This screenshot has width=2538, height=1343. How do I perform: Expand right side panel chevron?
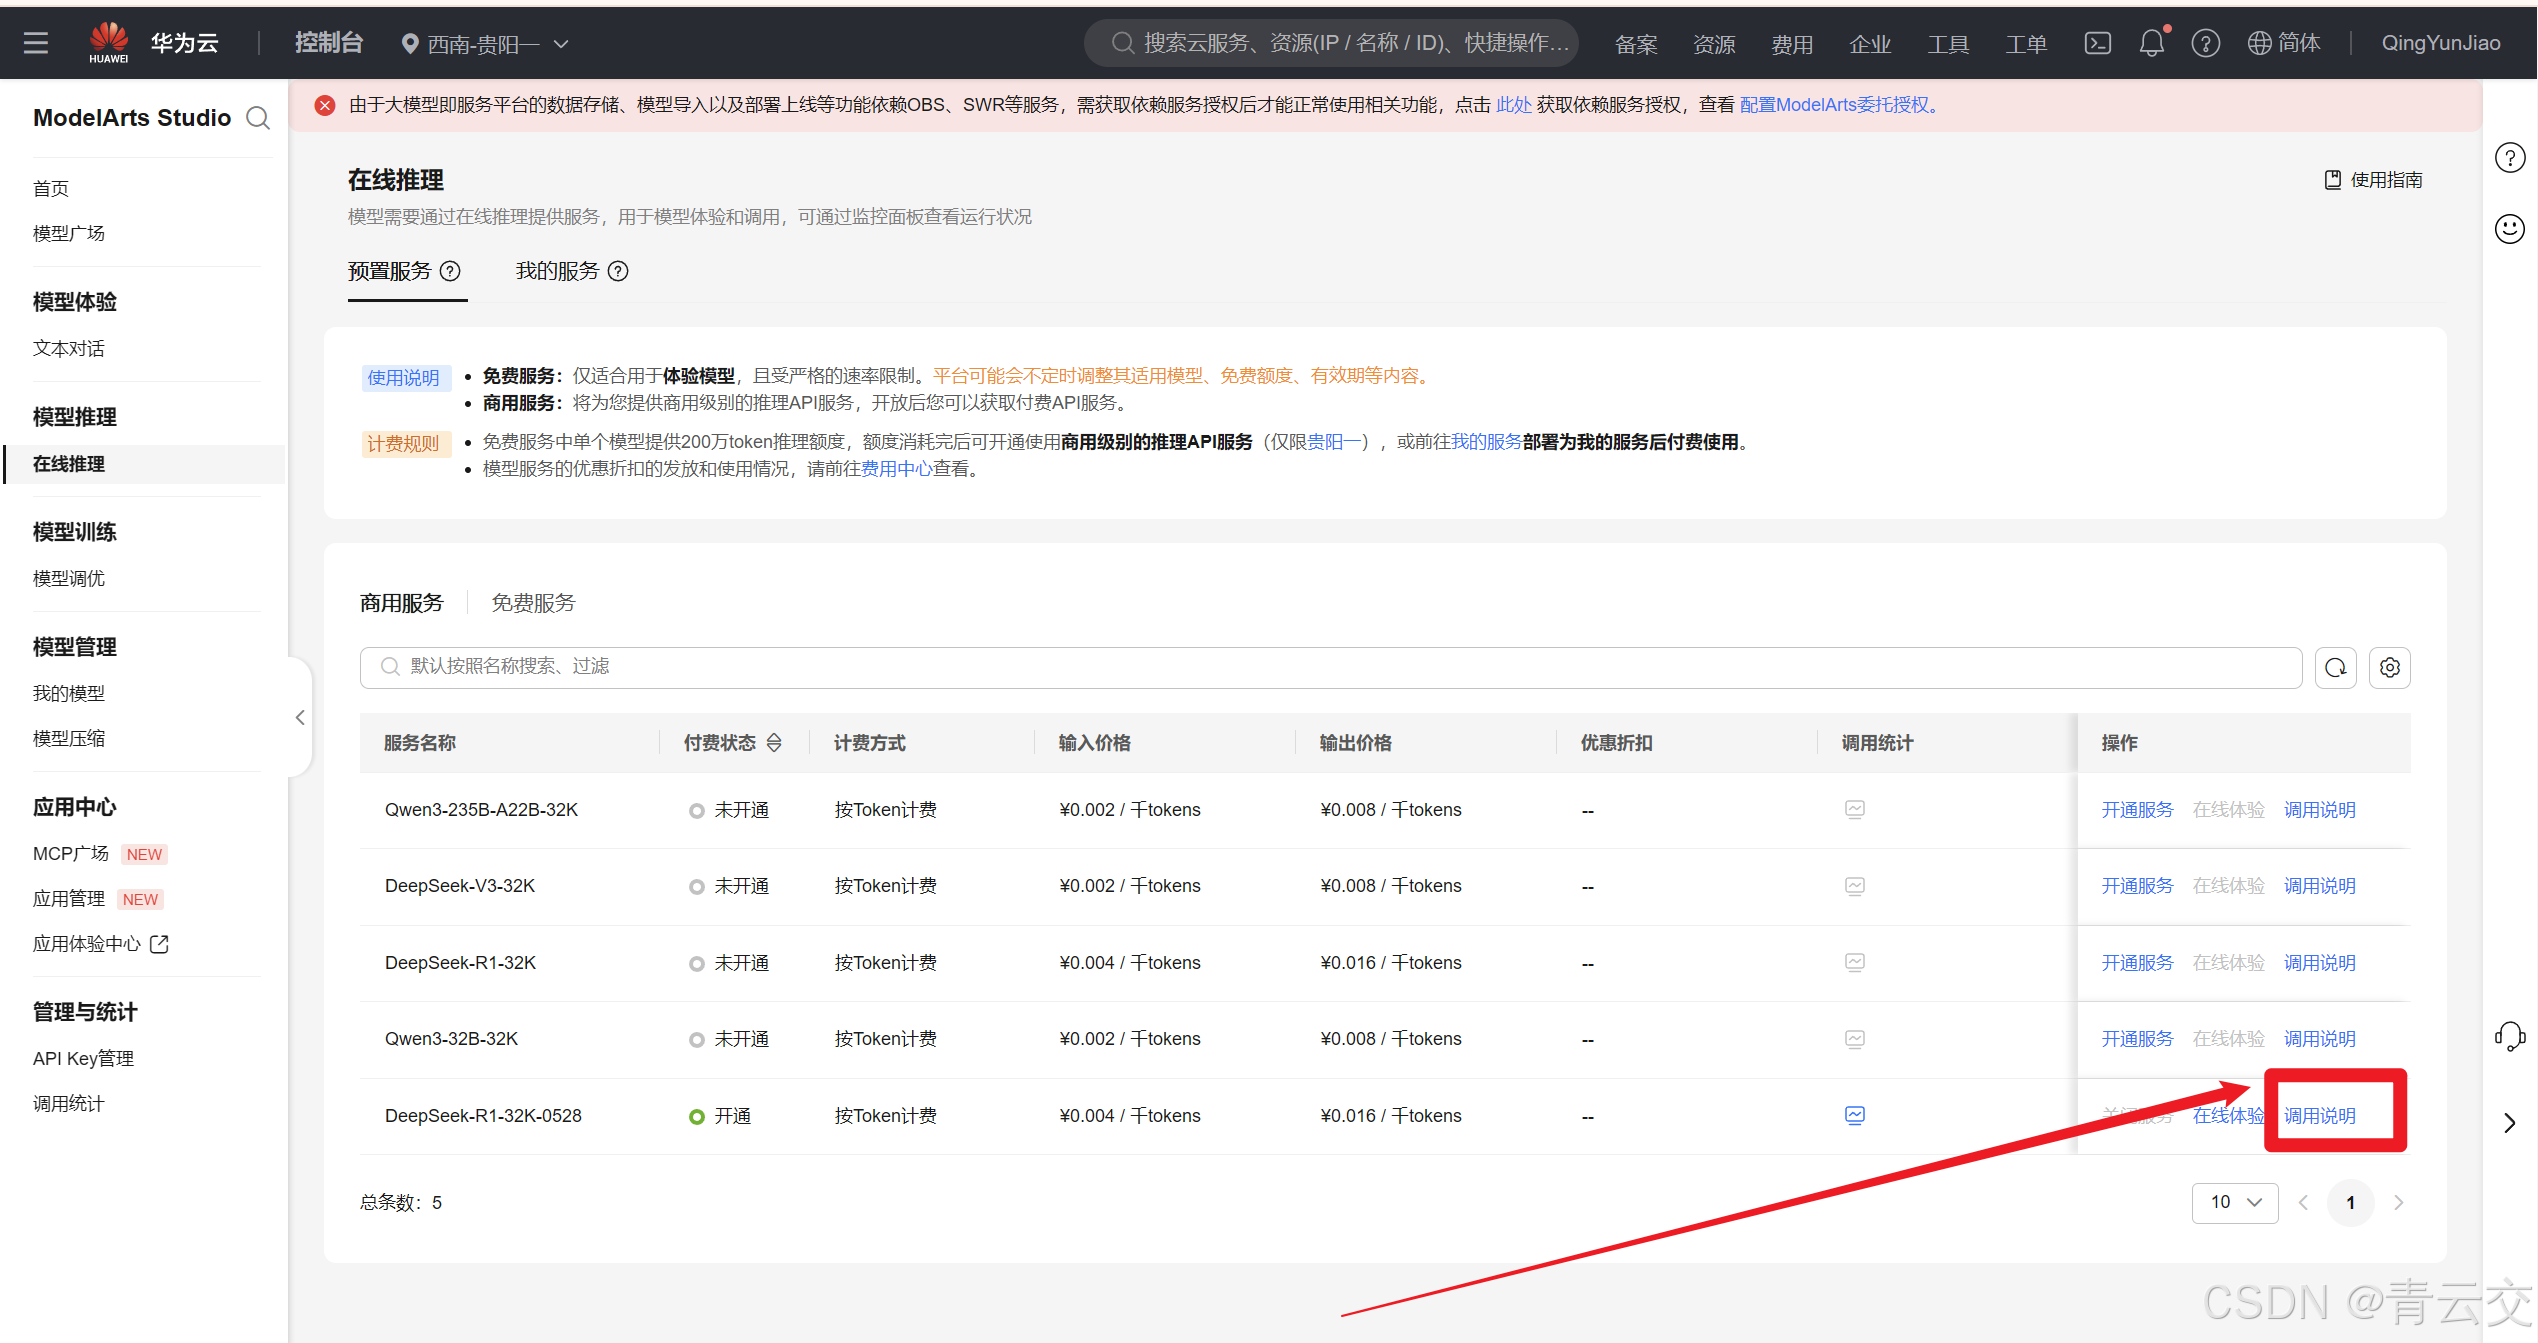click(x=2510, y=1123)
